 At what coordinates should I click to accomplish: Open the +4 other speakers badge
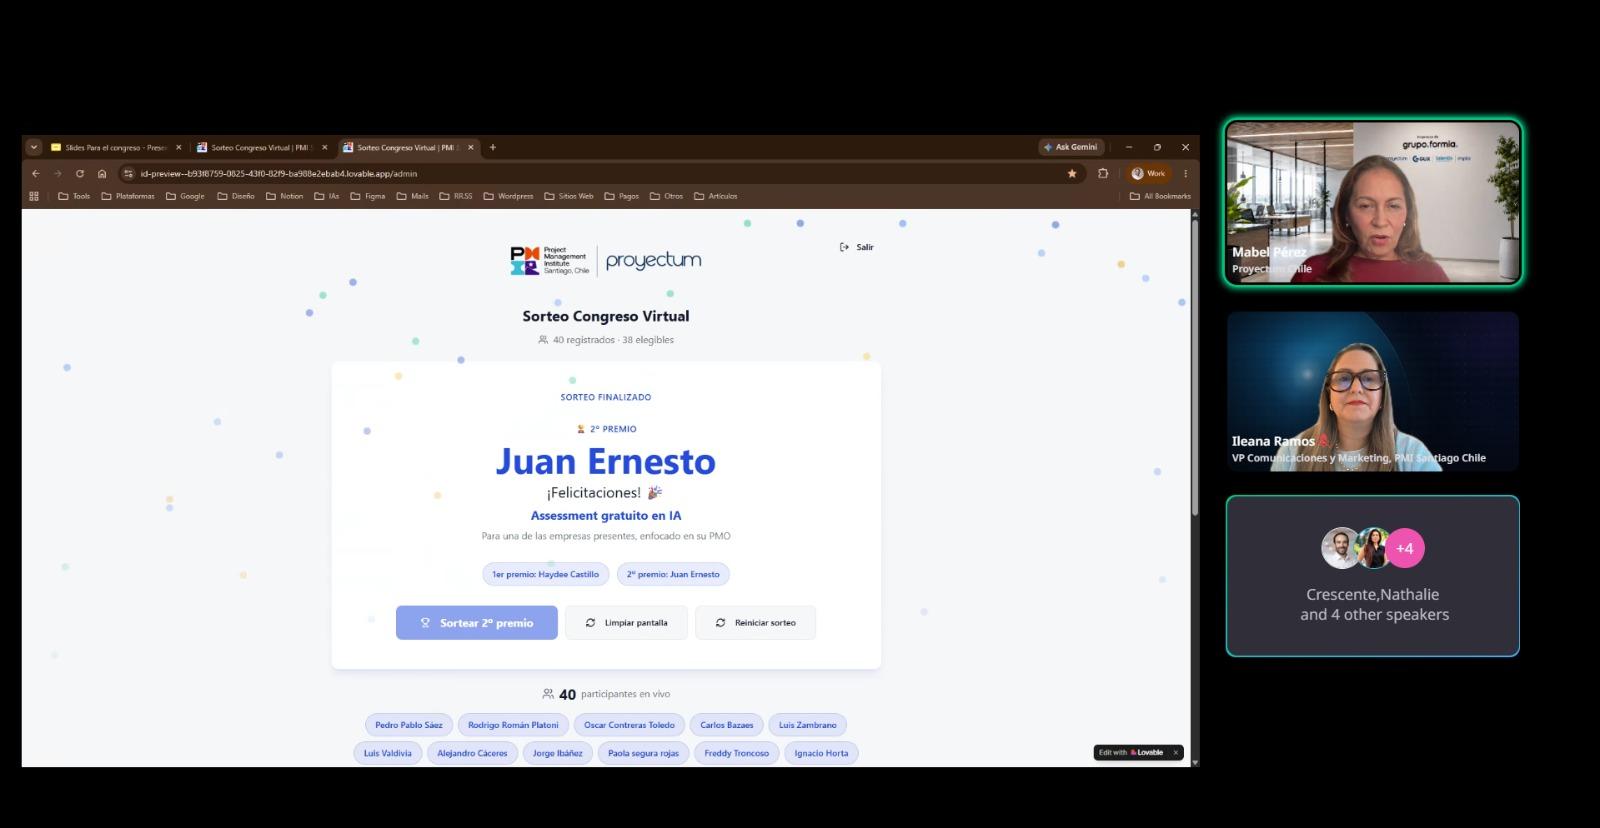click(1404, 548)
